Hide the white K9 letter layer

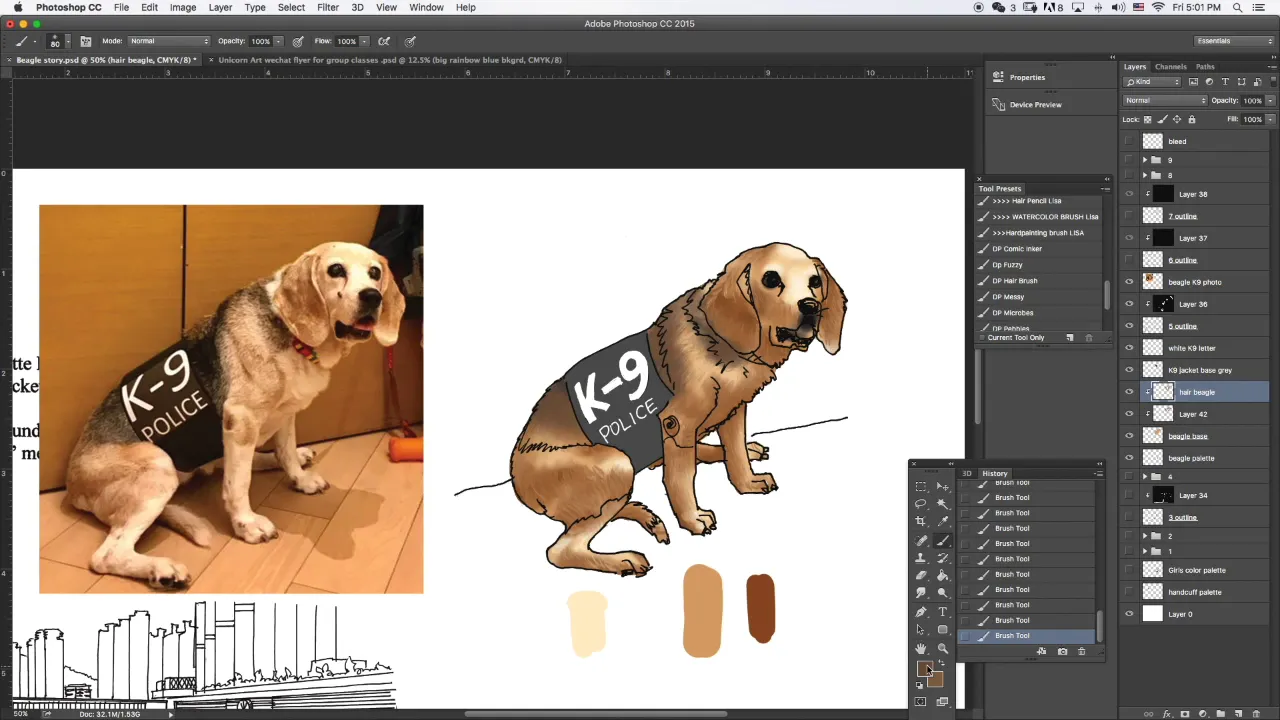(x=1129, y=348)
